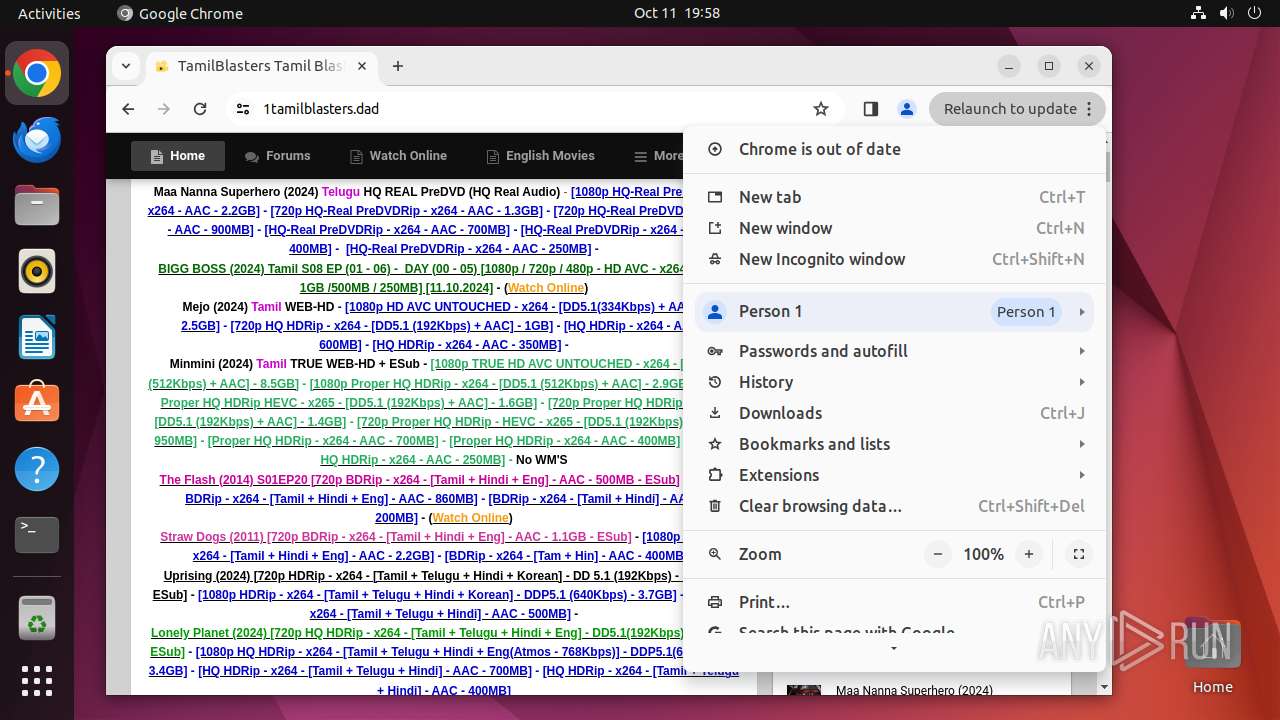
Task: Expand Bookmarks and lists submenu
Action: click(x=894, y=444)
